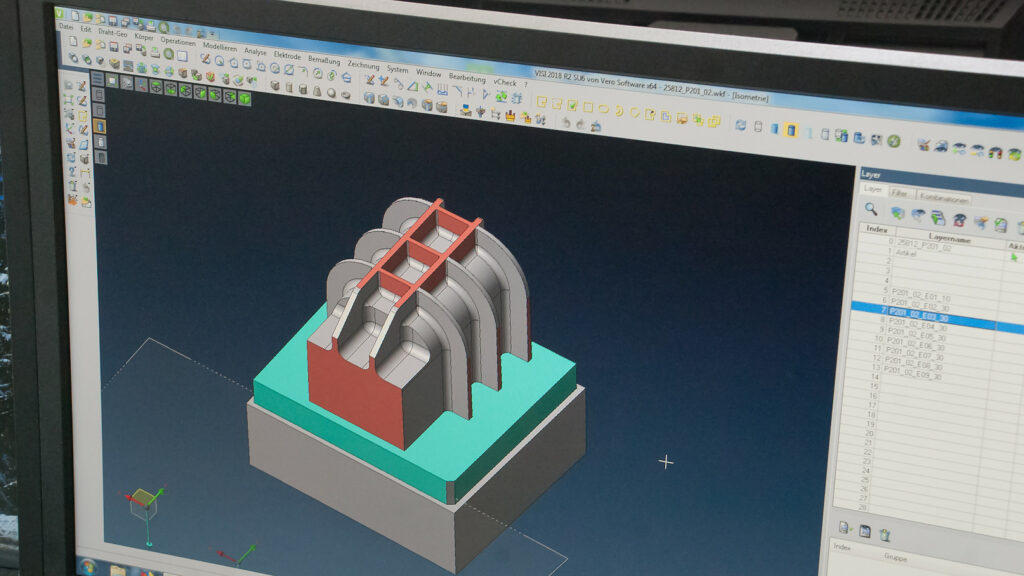Click the cone solid primitive icon
Image resolution: width=1024 pixels, height=576 pixels.
(317, 90)
